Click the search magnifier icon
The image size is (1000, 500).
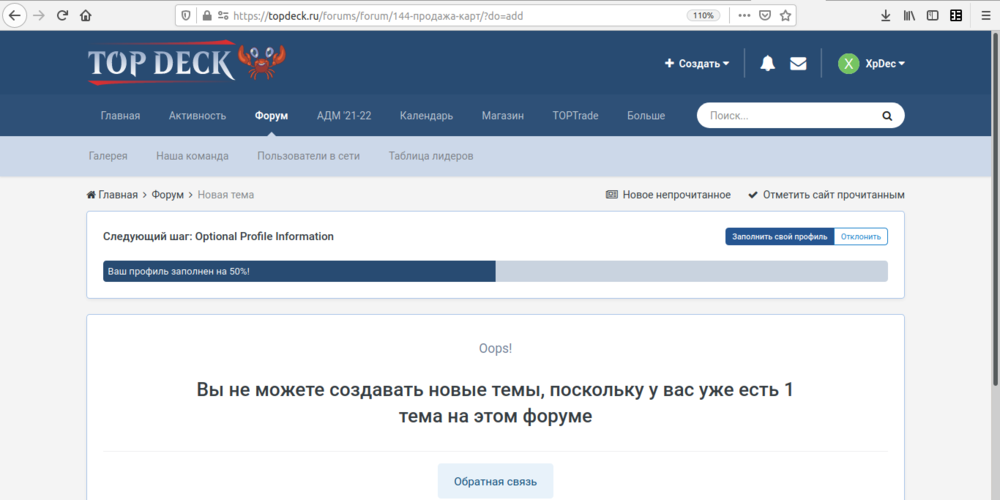click(886, 116)
